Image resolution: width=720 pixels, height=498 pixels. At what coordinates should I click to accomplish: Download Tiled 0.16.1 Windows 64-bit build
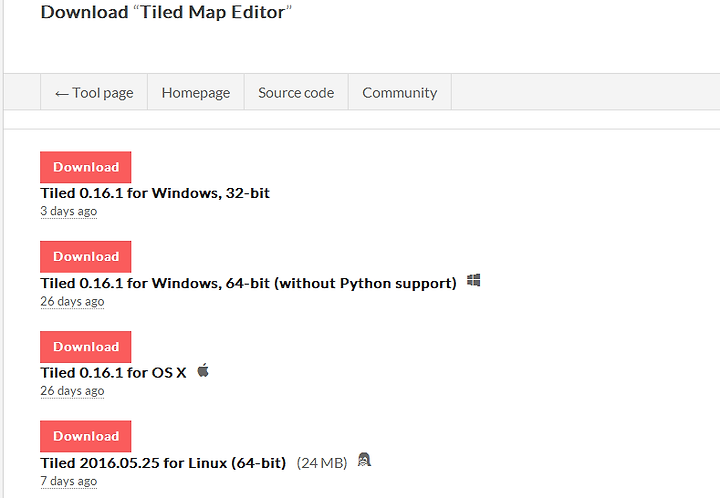click(85, 257)
